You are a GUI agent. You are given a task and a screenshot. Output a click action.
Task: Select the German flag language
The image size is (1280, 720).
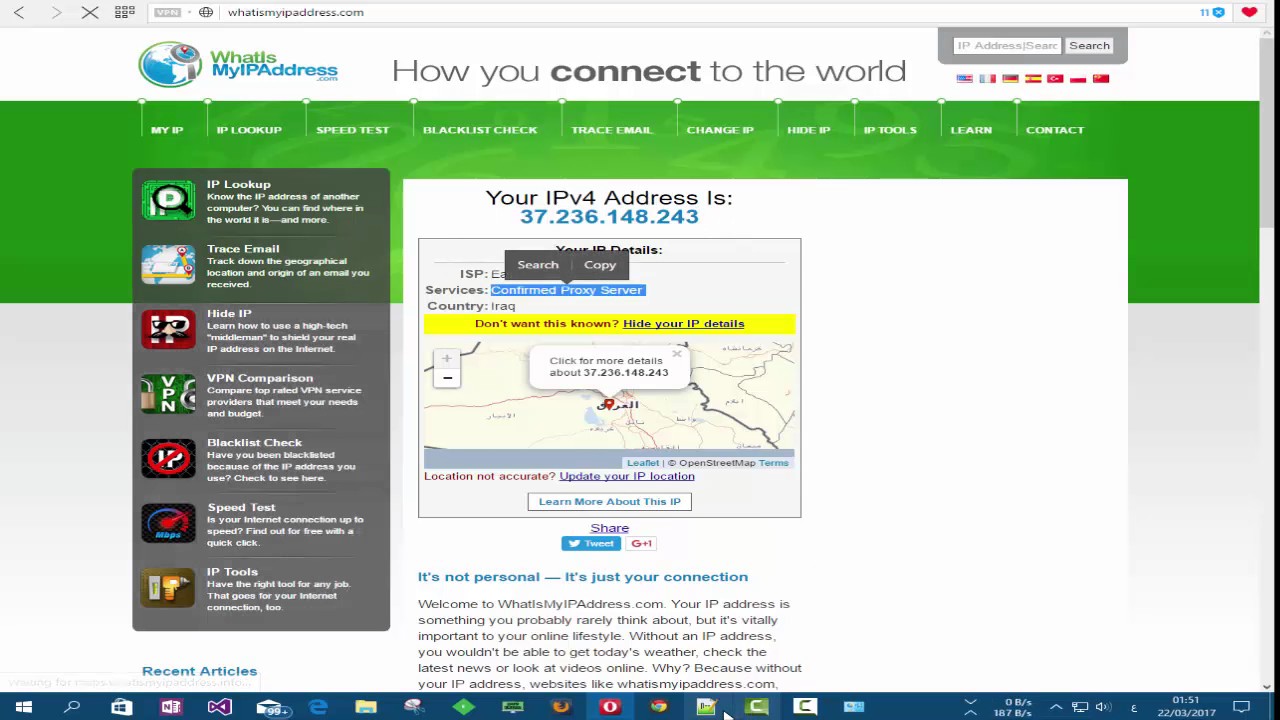click(x=1010, y=78)
